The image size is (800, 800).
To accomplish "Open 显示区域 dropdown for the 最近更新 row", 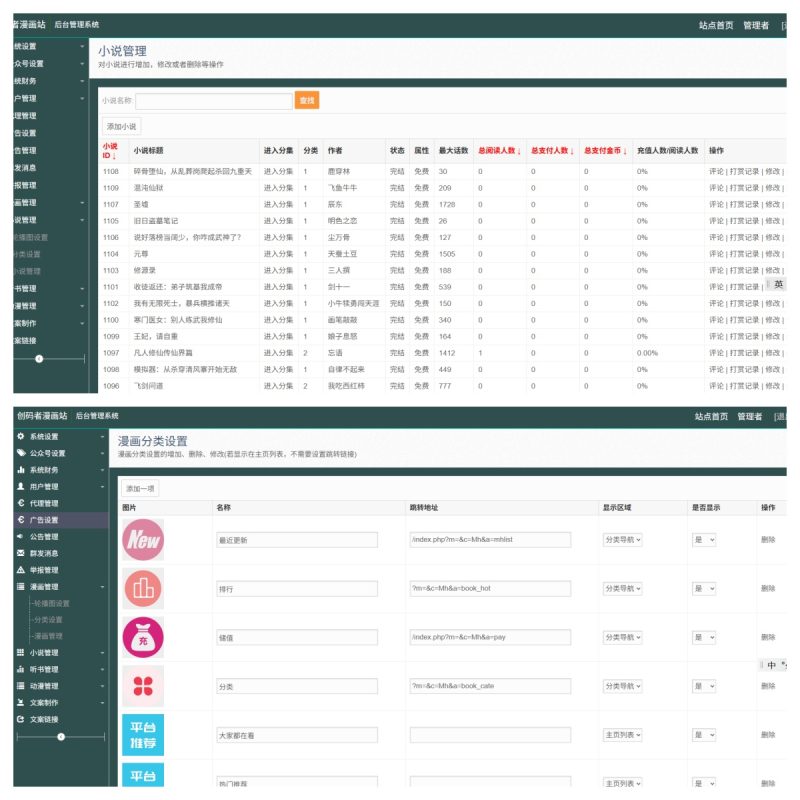I will (x=622, y=539).
